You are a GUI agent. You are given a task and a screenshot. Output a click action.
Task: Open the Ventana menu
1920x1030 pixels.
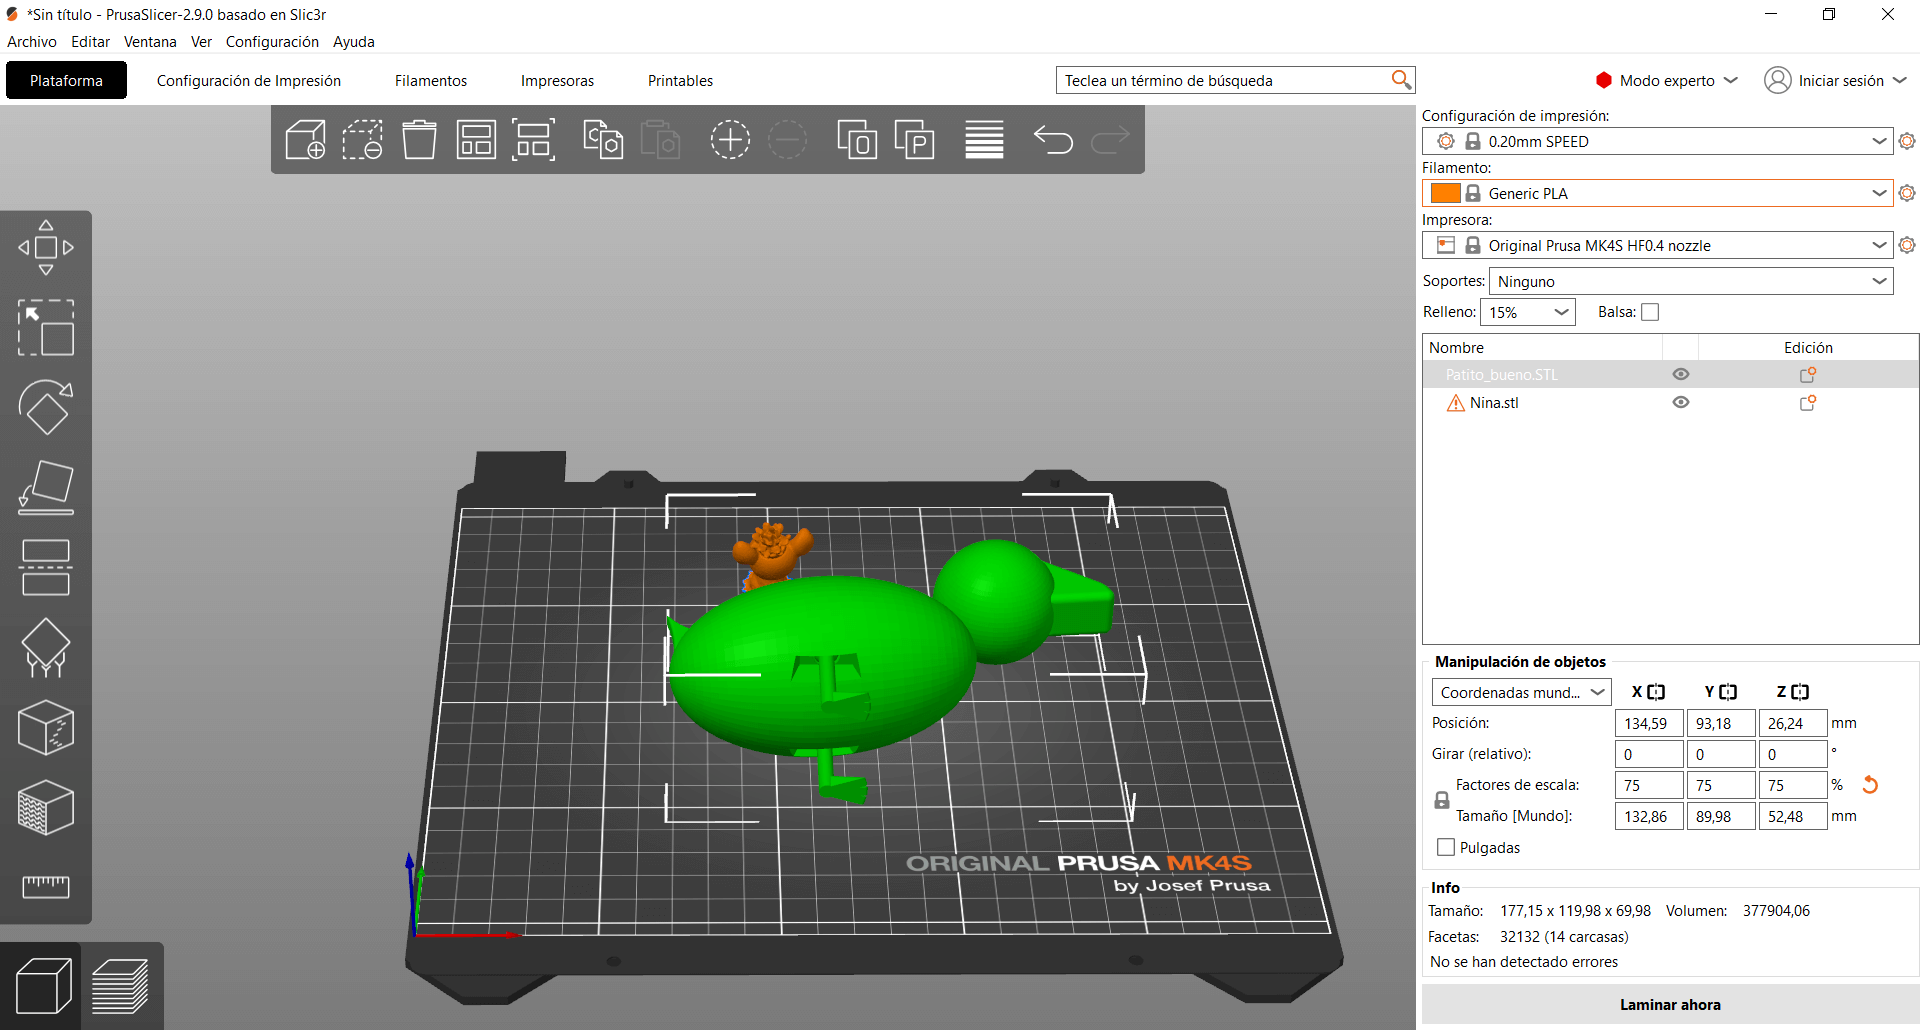(150, 42)
